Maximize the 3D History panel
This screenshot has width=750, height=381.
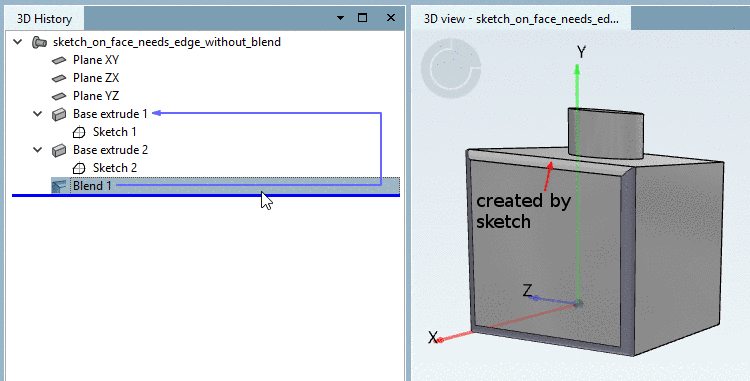pos(363,18)
